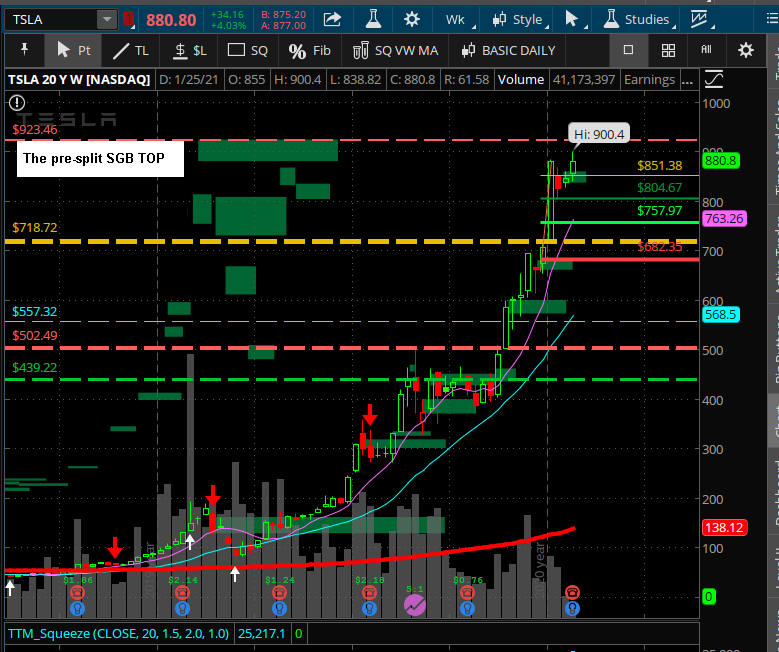Click the Earnings label in chart header
Viewport: 779px width, 652px height.
(x=649, y=80)
